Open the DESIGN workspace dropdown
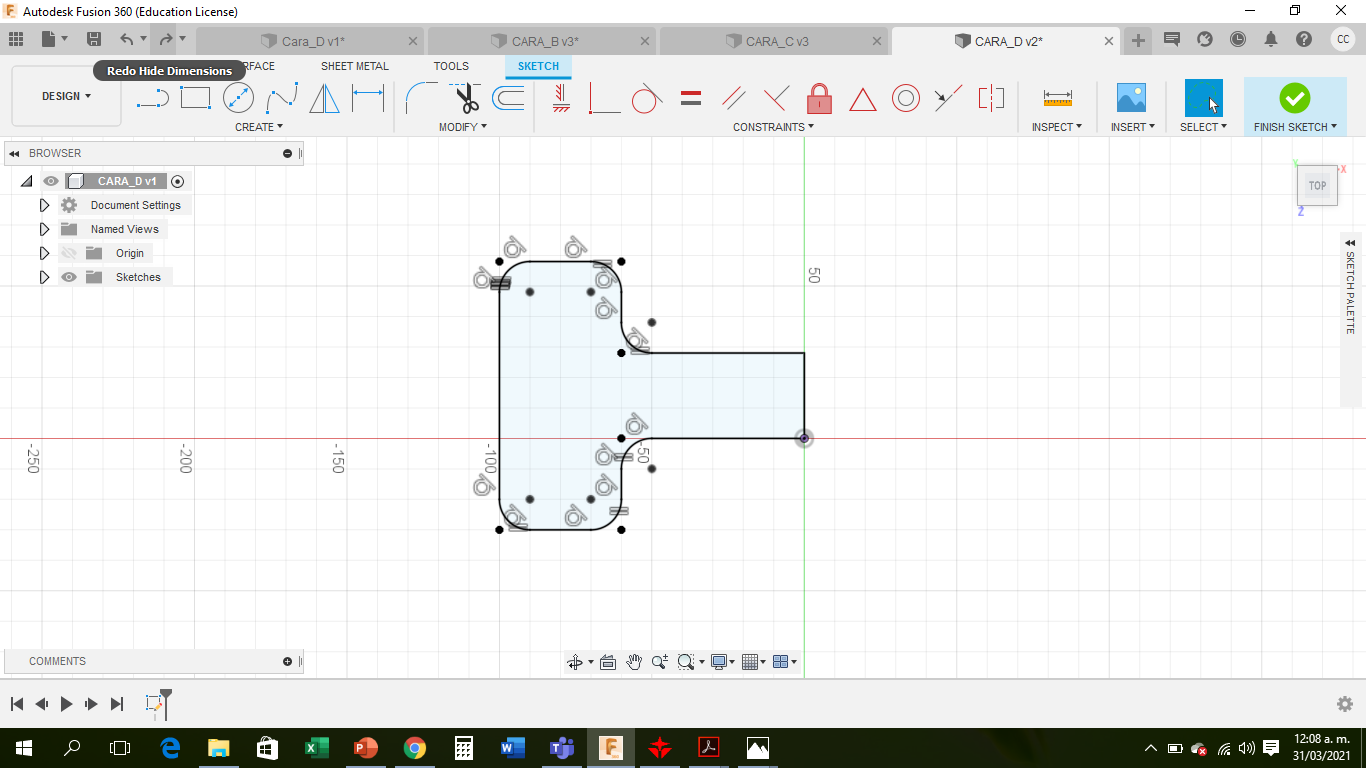The image size is (1366, 768). coord(66,96)
